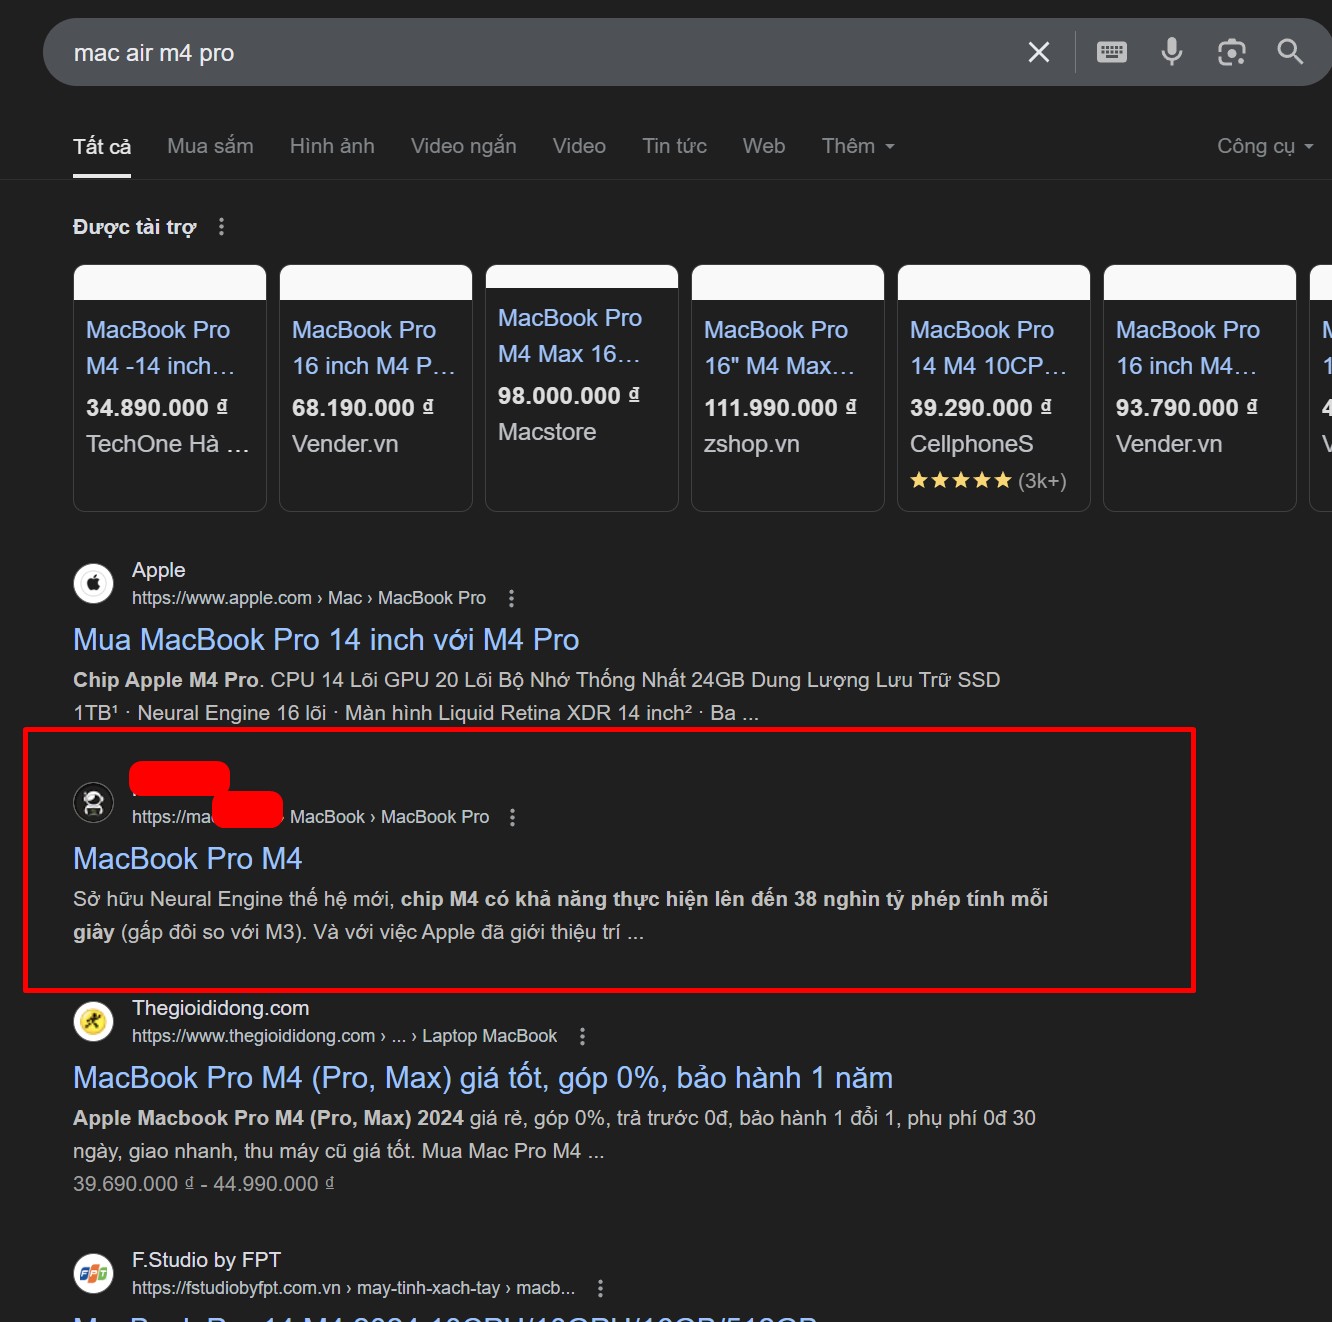Open the on-screen keyboard input tool

[x=1112, y=52]
